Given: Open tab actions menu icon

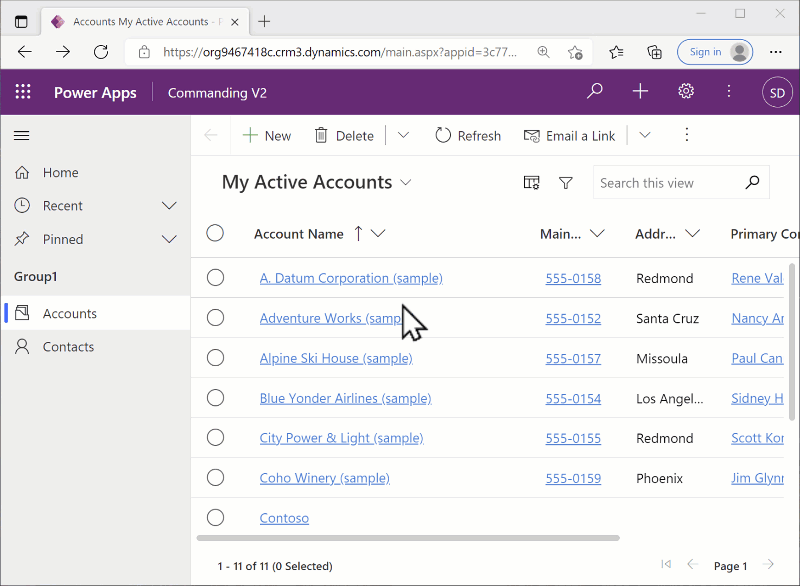Looking at the screenshot, I should (21, 21).
